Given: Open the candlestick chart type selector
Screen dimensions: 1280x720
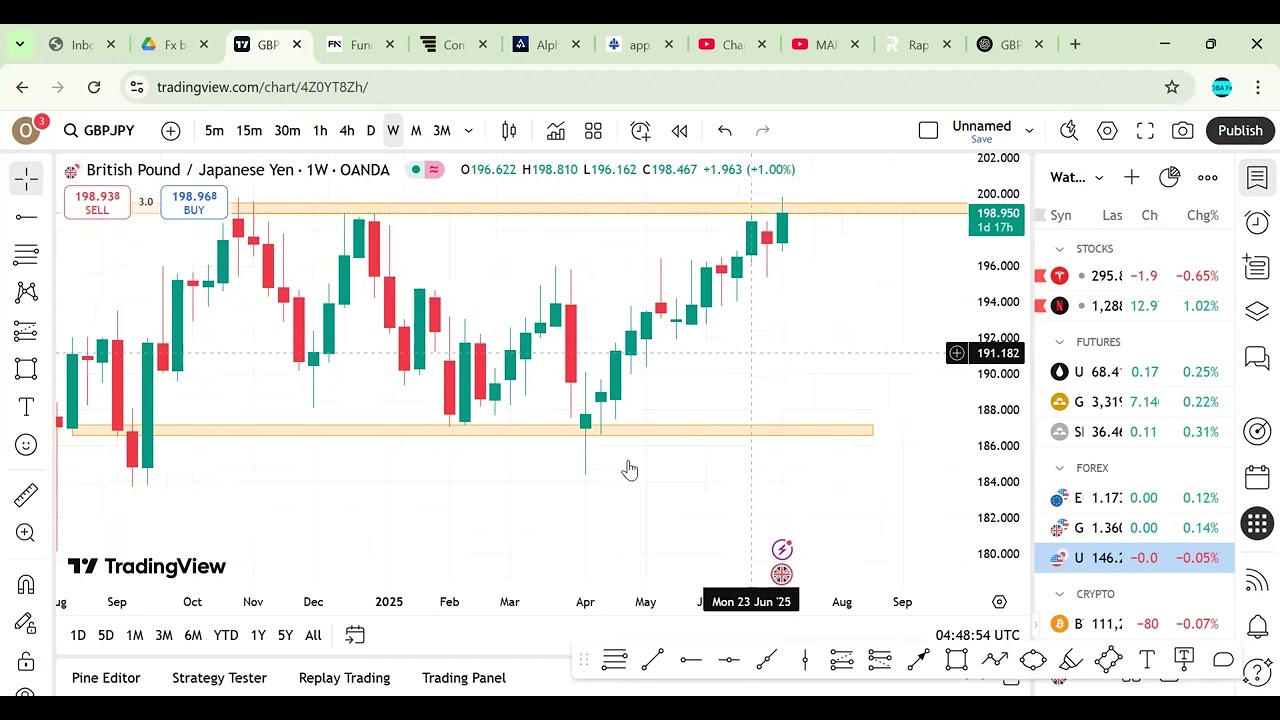Looking at the screenshot, I should tap(509, 131).
